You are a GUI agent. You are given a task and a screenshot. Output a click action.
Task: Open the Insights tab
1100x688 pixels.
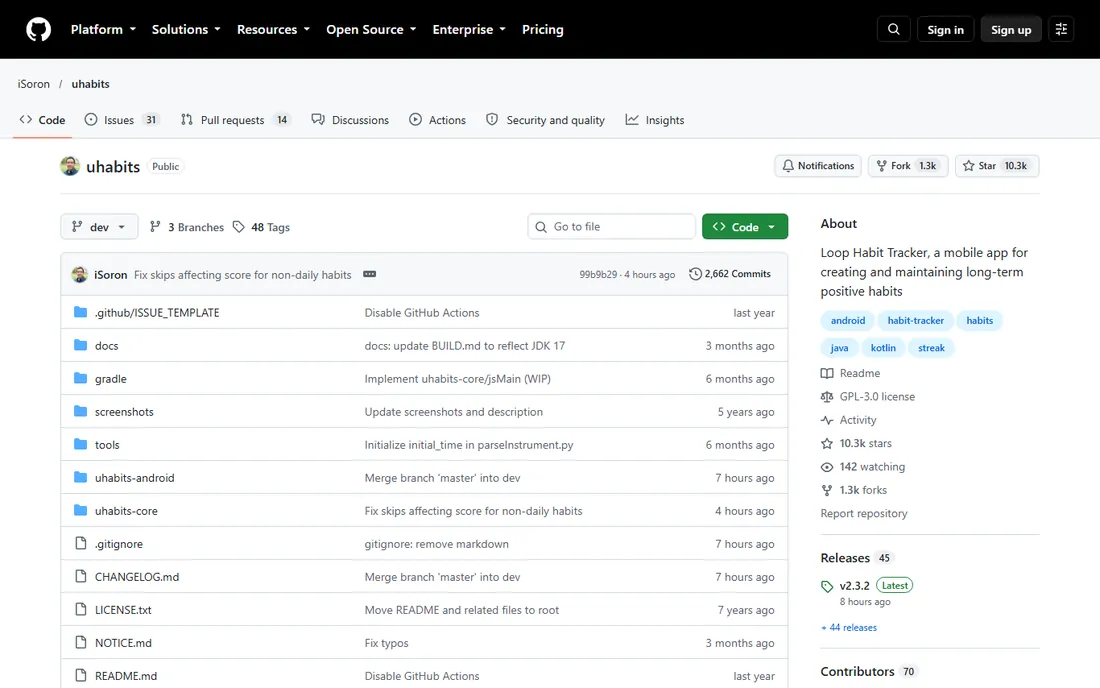[655, 120]
